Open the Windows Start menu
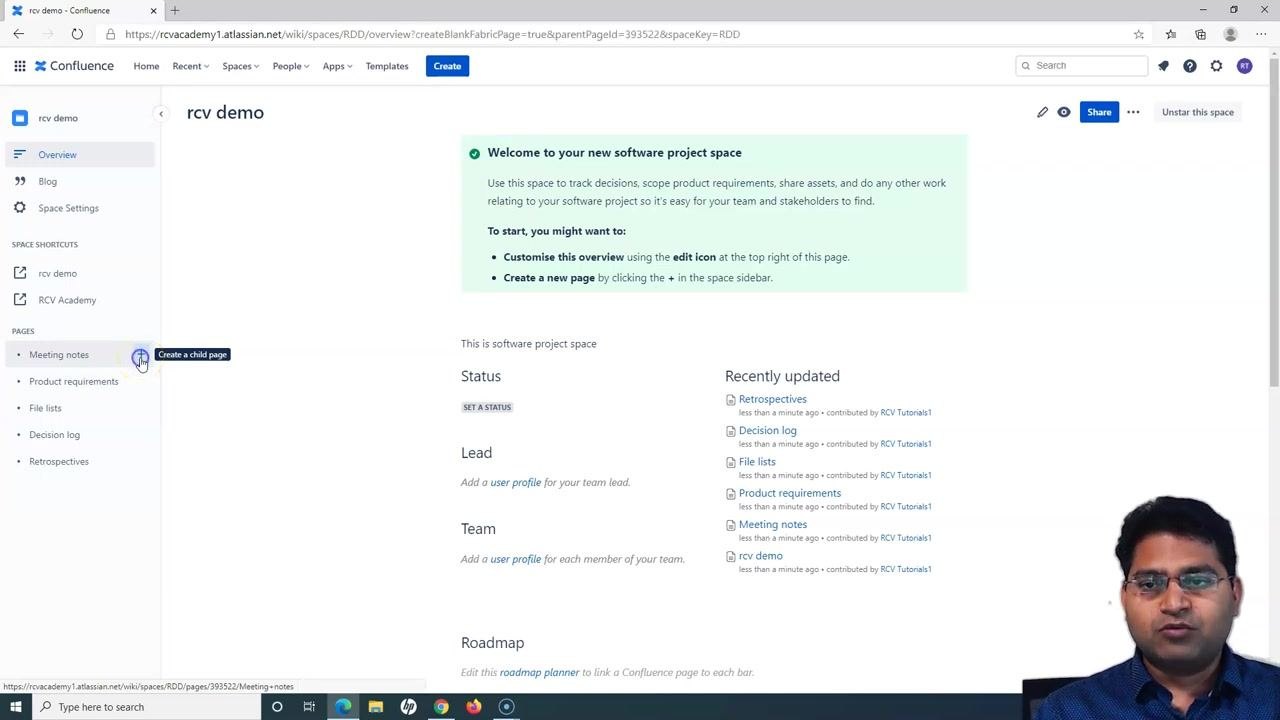Image resolution: width=1280 pixels, height=720 pixels. click(x=15, y=707)
